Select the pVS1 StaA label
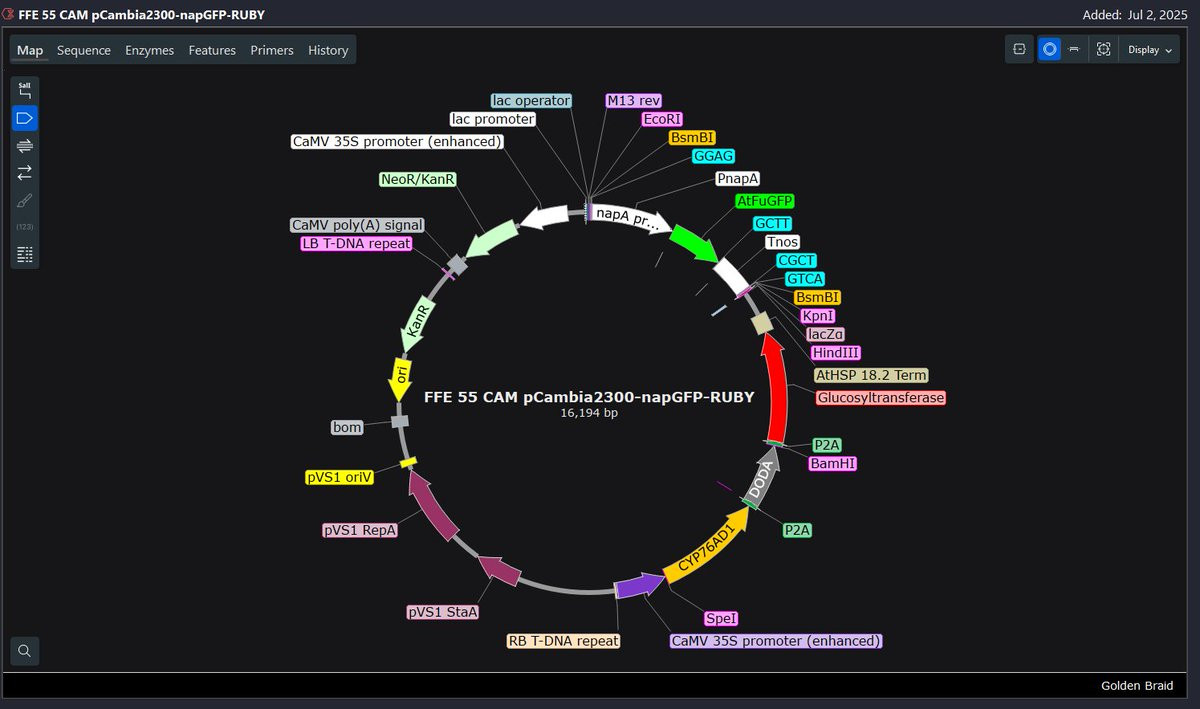The width and height of the screenshot is (1200, 709). click(443, 612)
